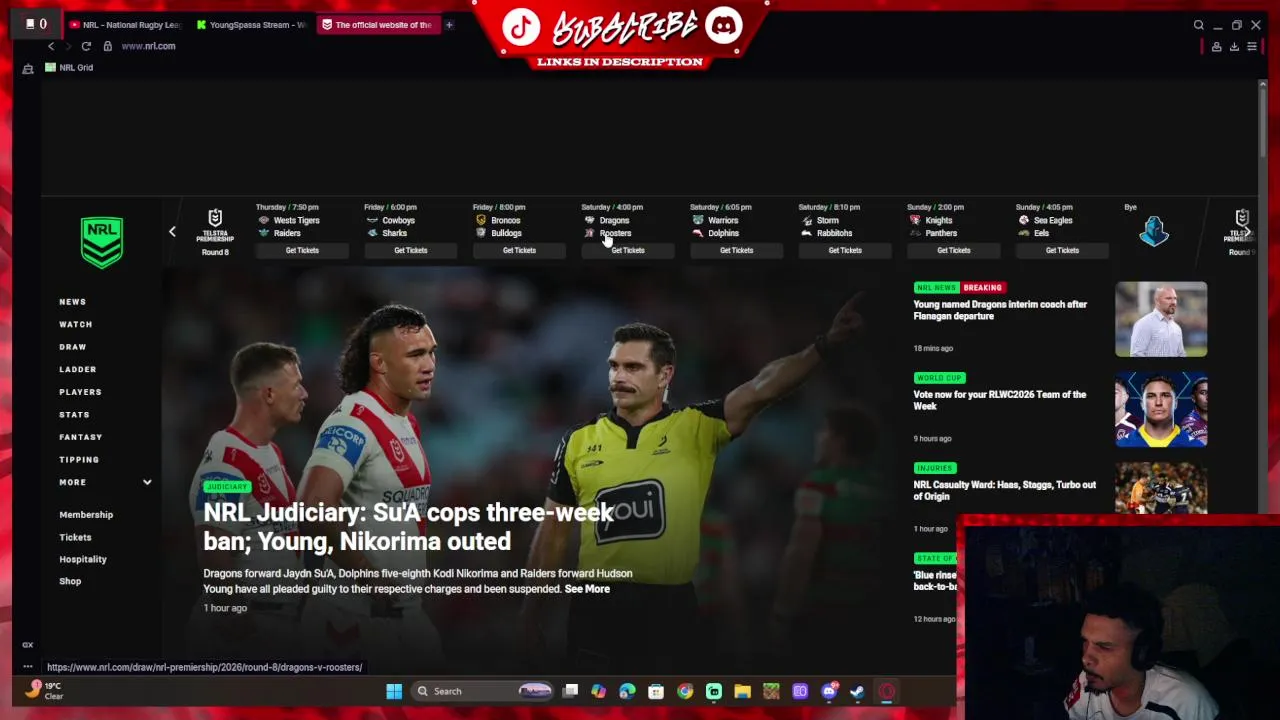Open NRL Casualty Ward article
This screenshot has height=720, width=1280.
click(1004, 490)
